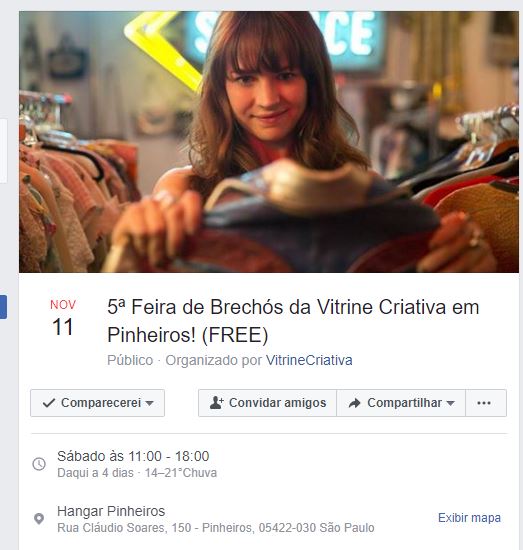Screen dimensions: 523x550
Task: Click the NOV 11 date badge
Action: pos(63,318)
